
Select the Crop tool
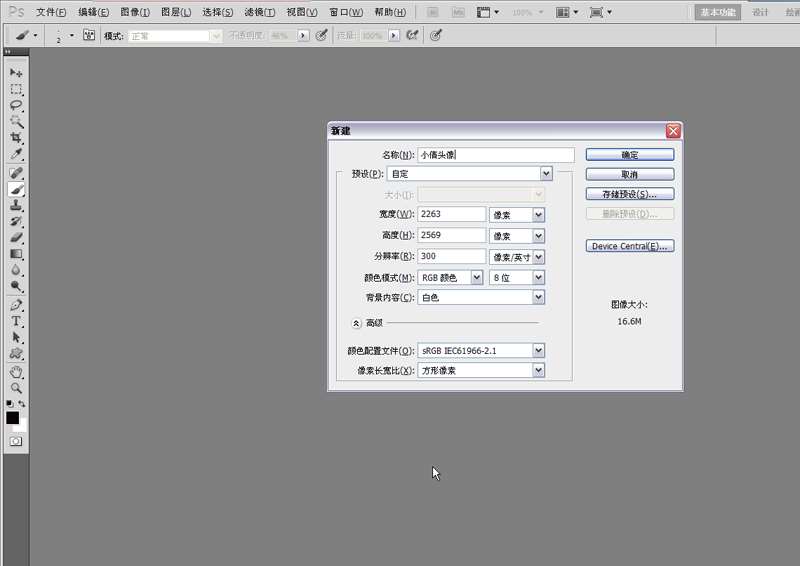16,137
